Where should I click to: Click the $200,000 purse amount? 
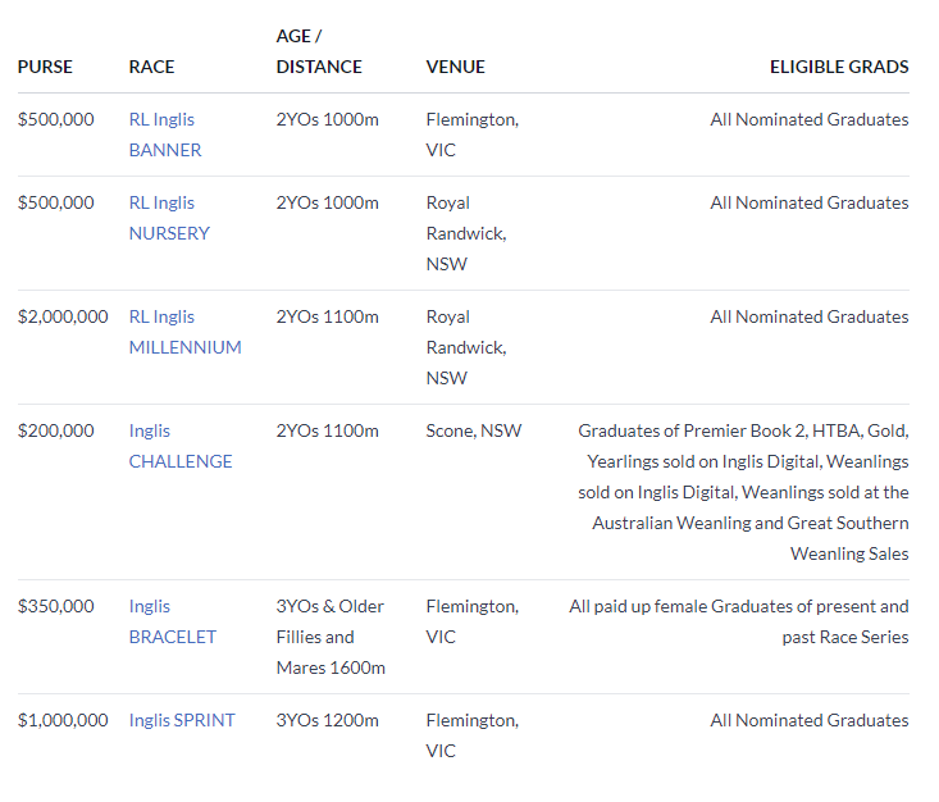(56, 431)
